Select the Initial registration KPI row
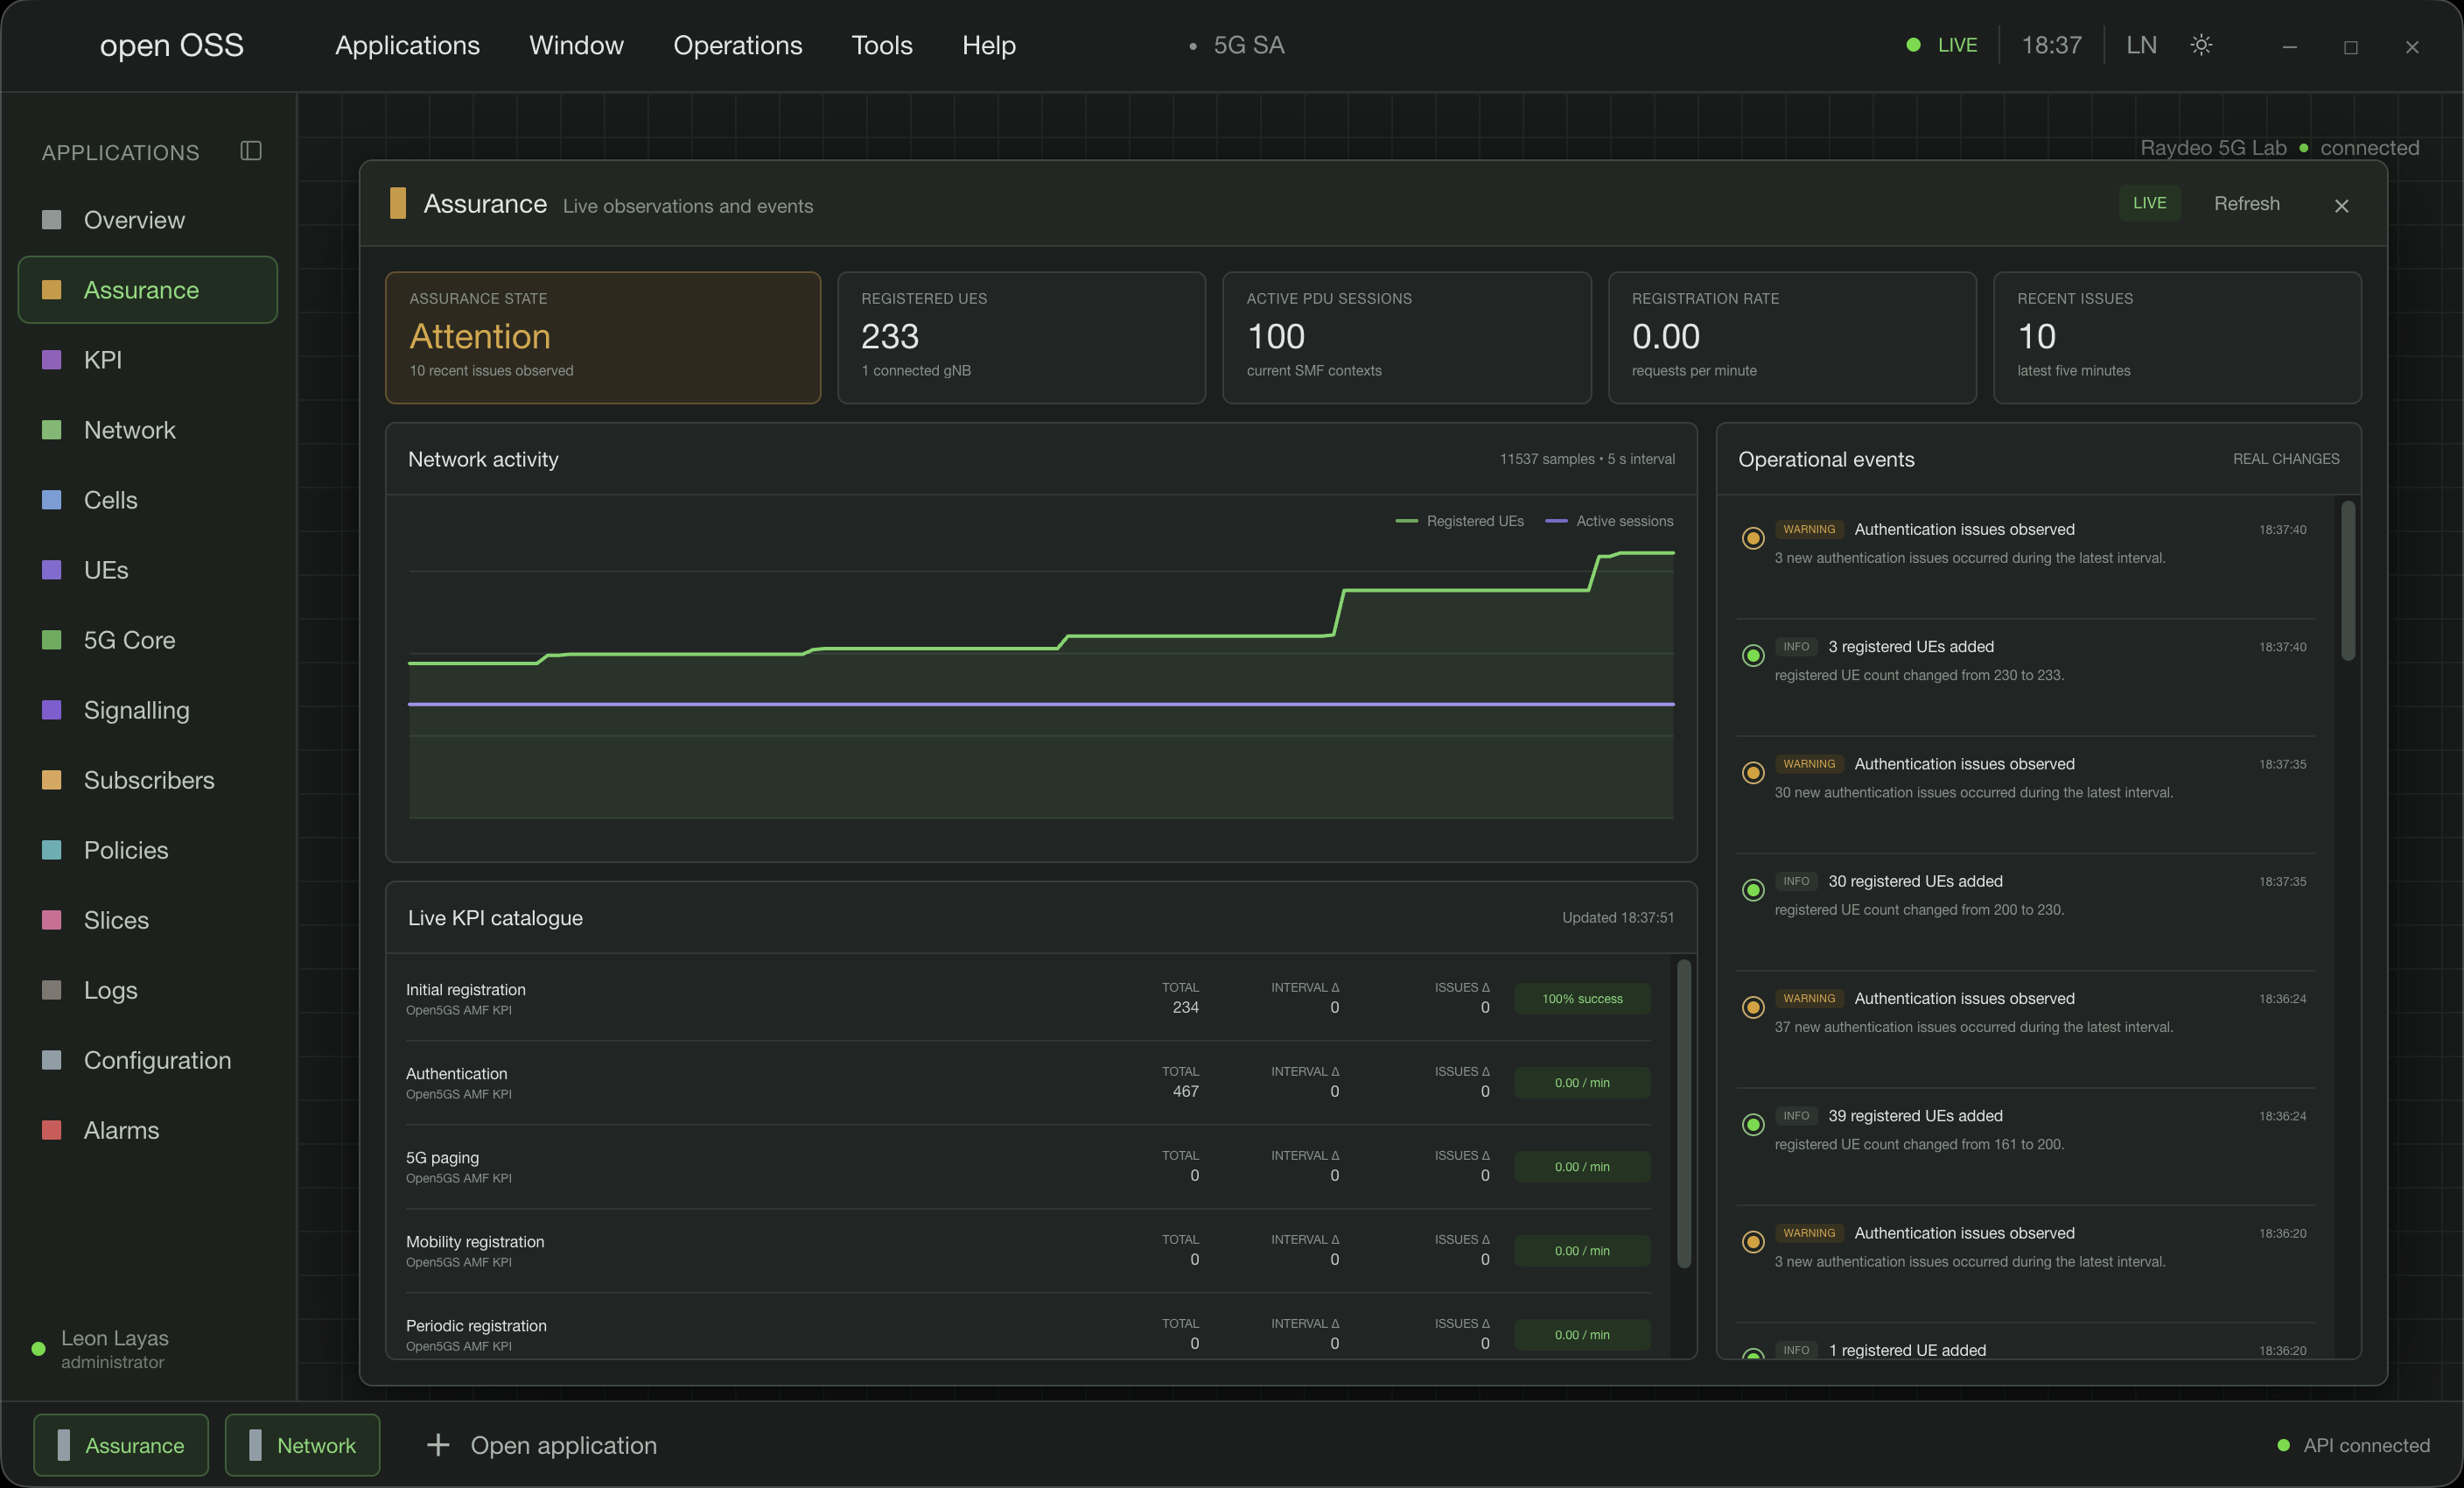The width and height of the screenshot is (2464, 1488). [x=1028, y=998]
